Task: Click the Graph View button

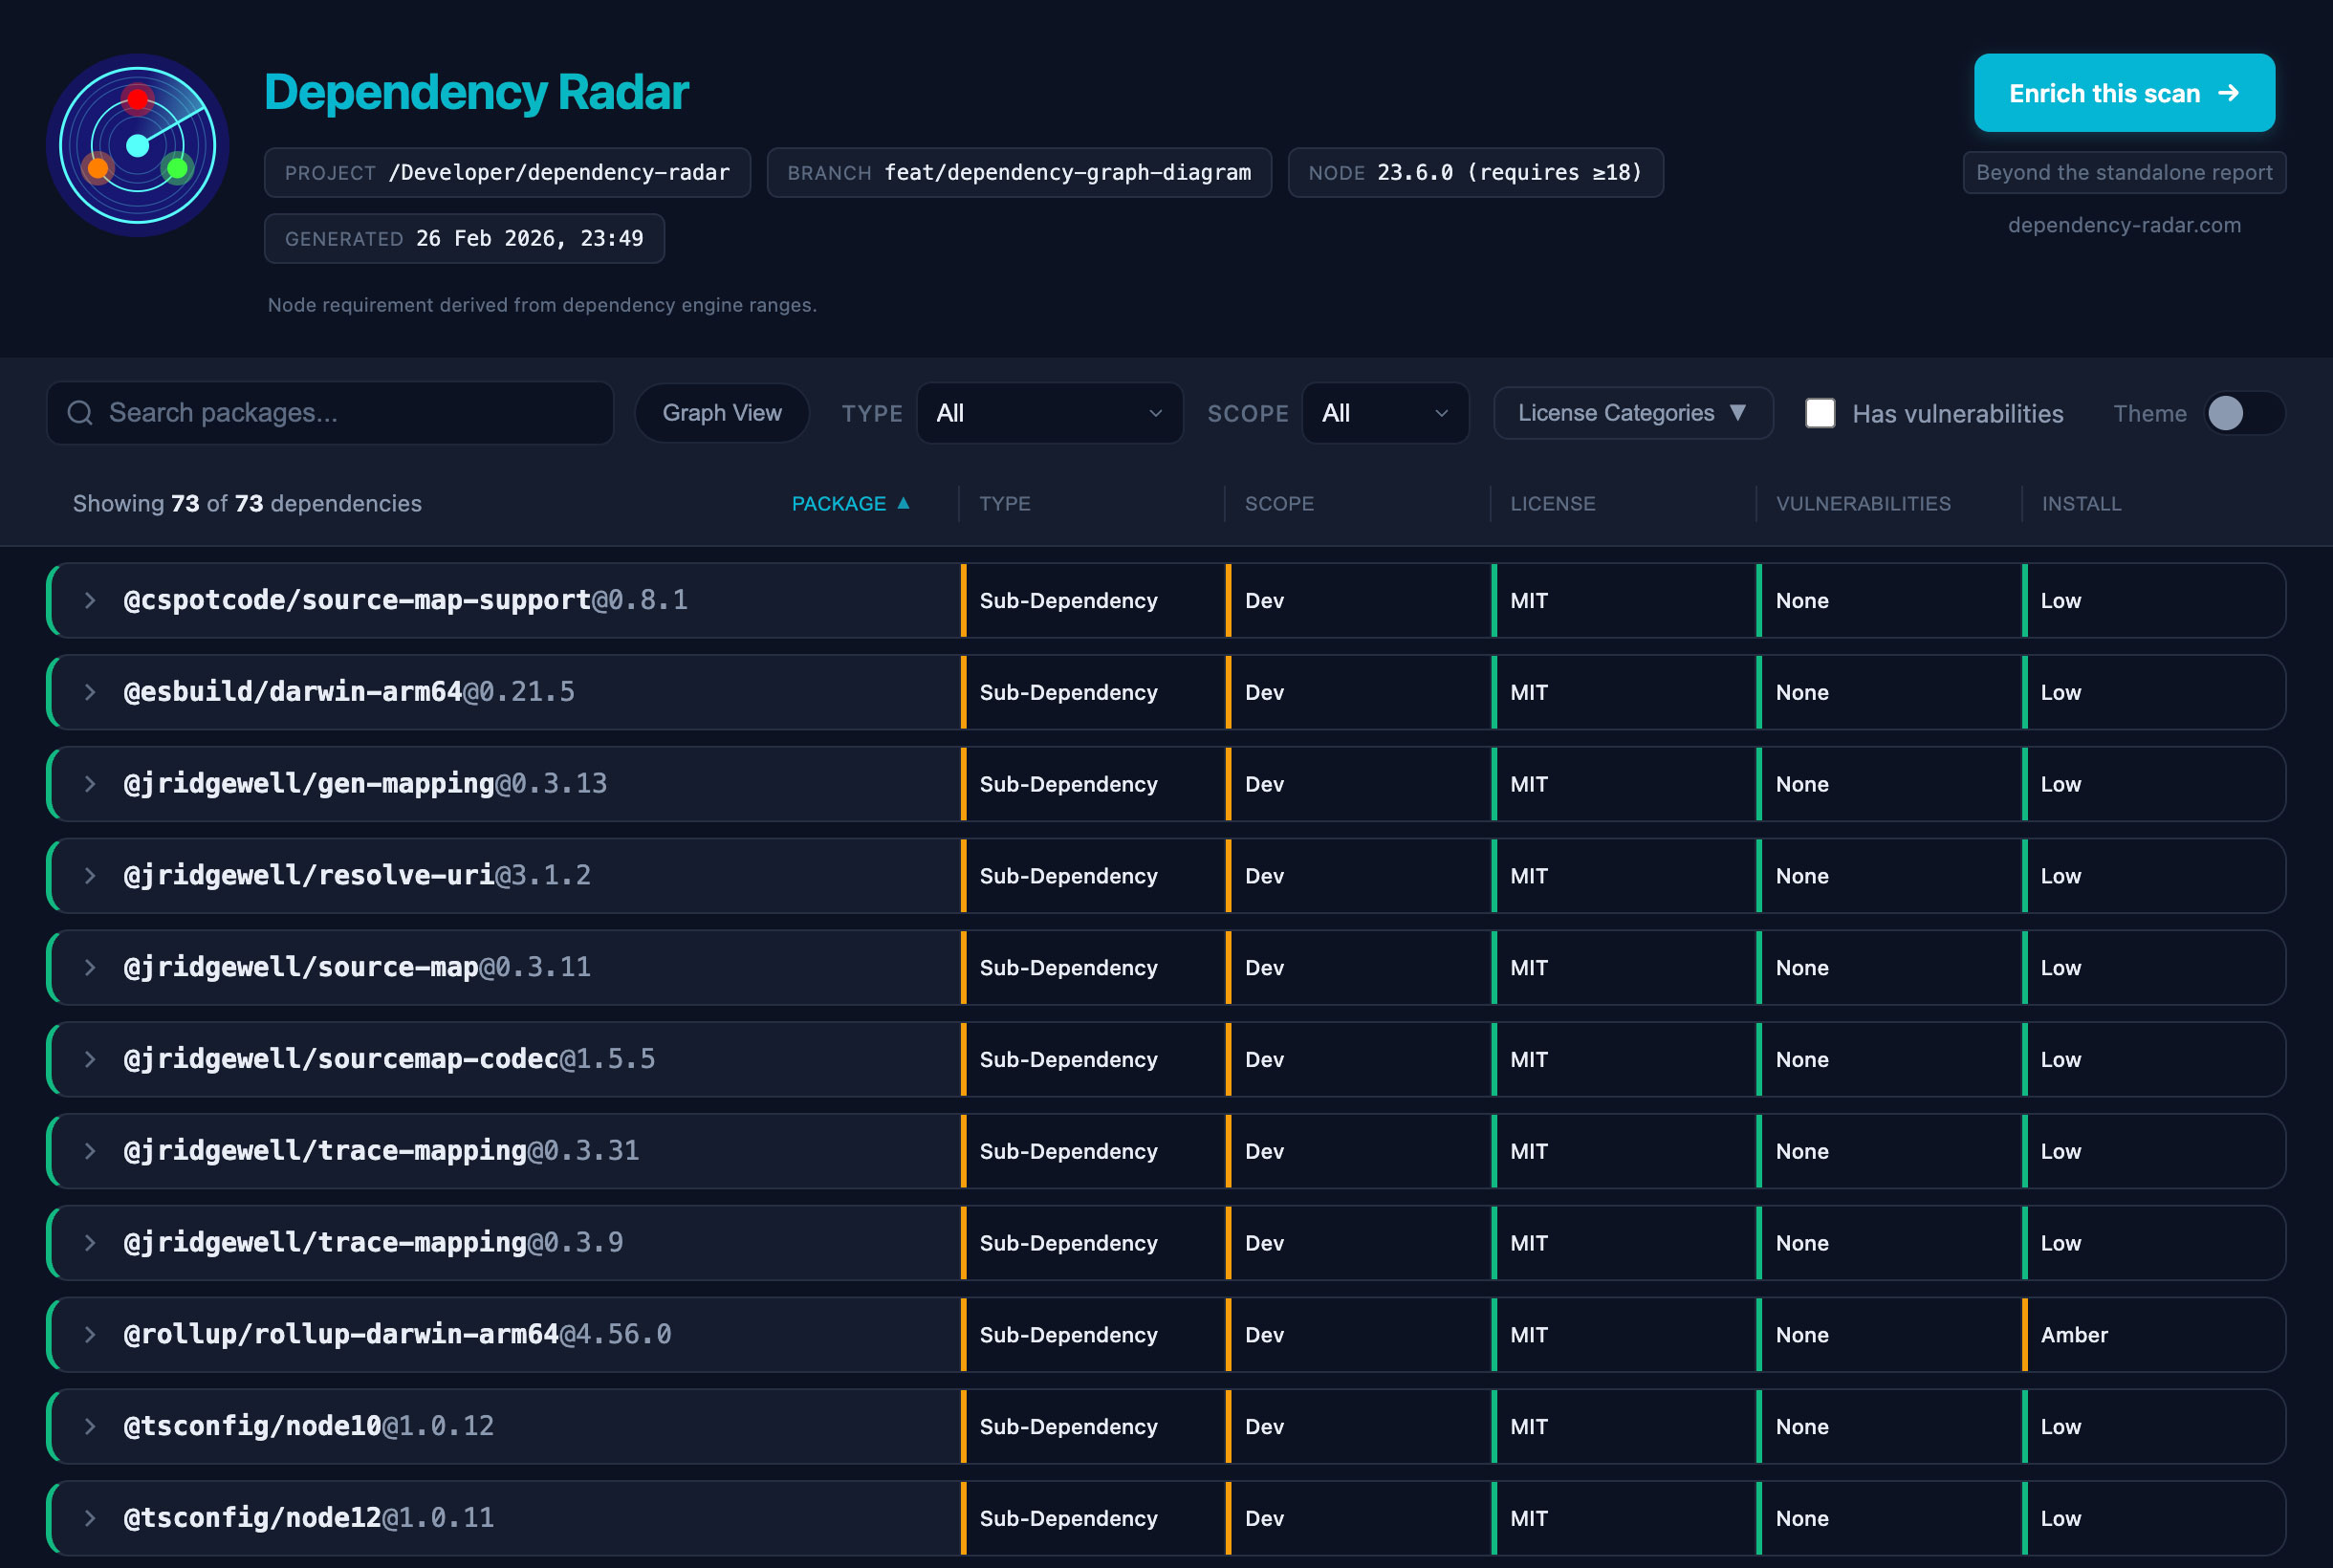Action: pos(721,413)
